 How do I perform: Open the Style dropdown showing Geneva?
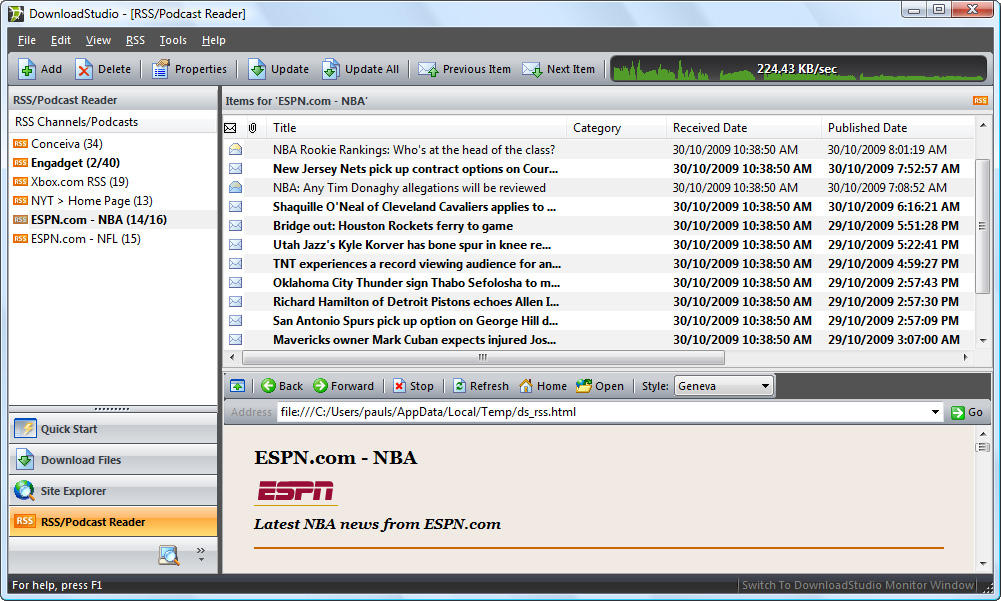723,386
